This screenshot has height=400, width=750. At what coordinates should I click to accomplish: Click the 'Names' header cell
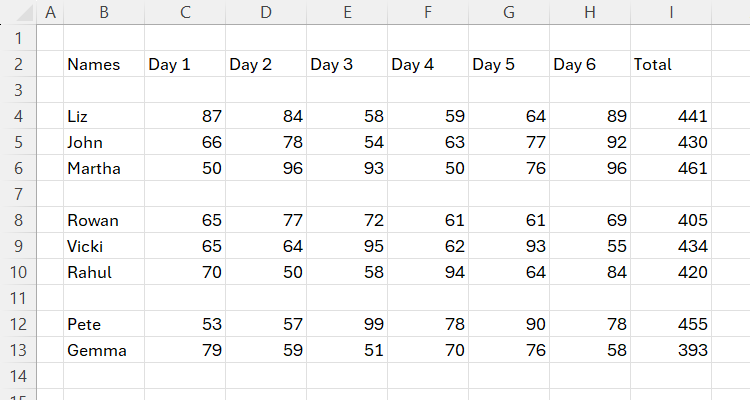tap(103, 64)
